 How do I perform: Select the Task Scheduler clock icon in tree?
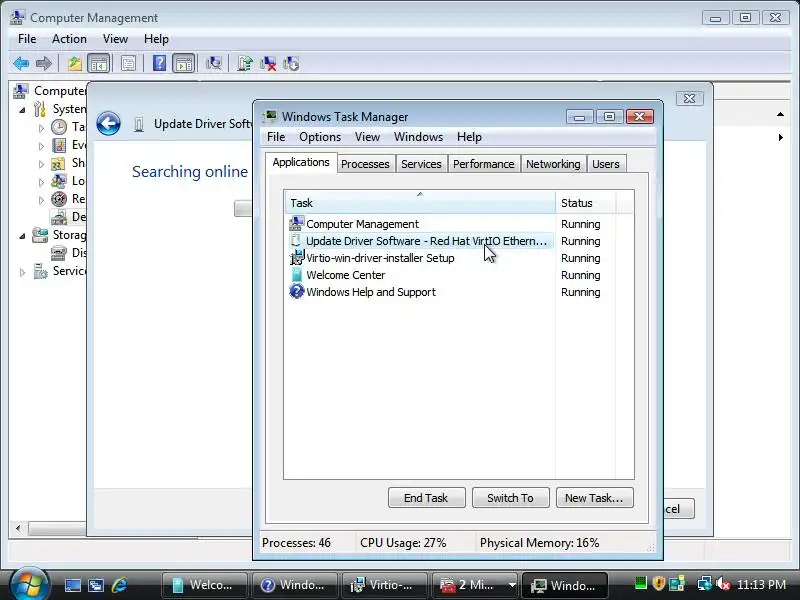click(59, 127)
